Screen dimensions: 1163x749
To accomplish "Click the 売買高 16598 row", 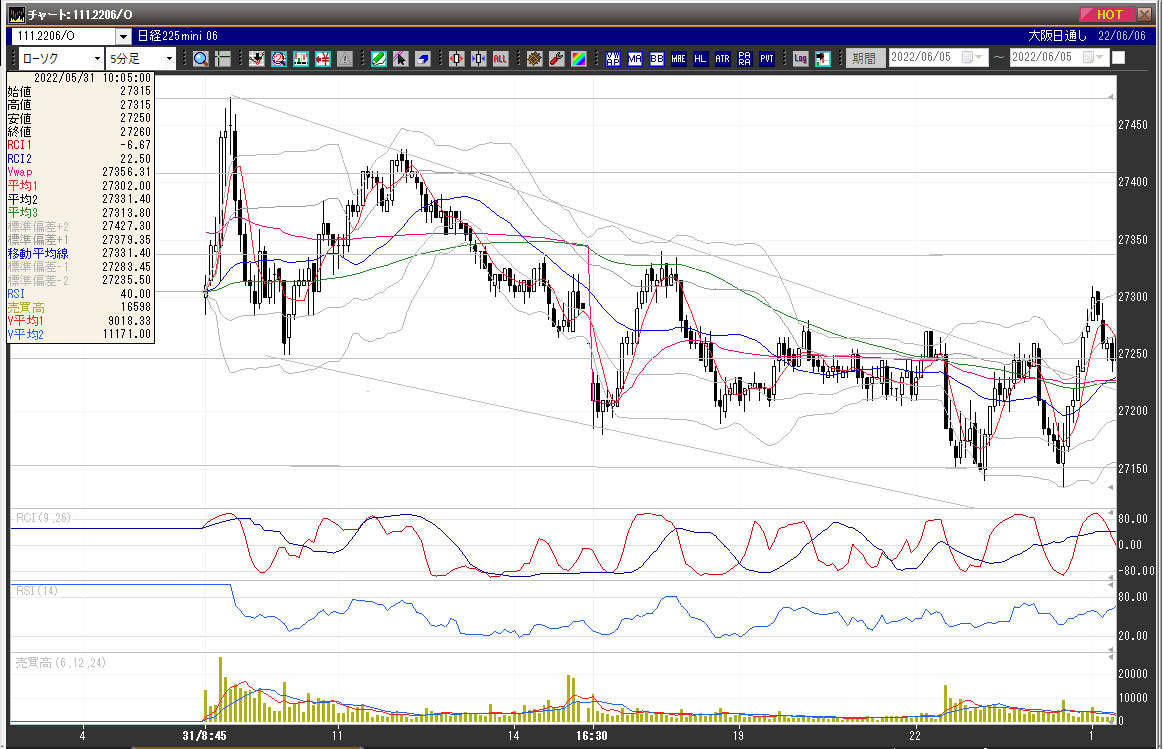I will tap(79, 307).
